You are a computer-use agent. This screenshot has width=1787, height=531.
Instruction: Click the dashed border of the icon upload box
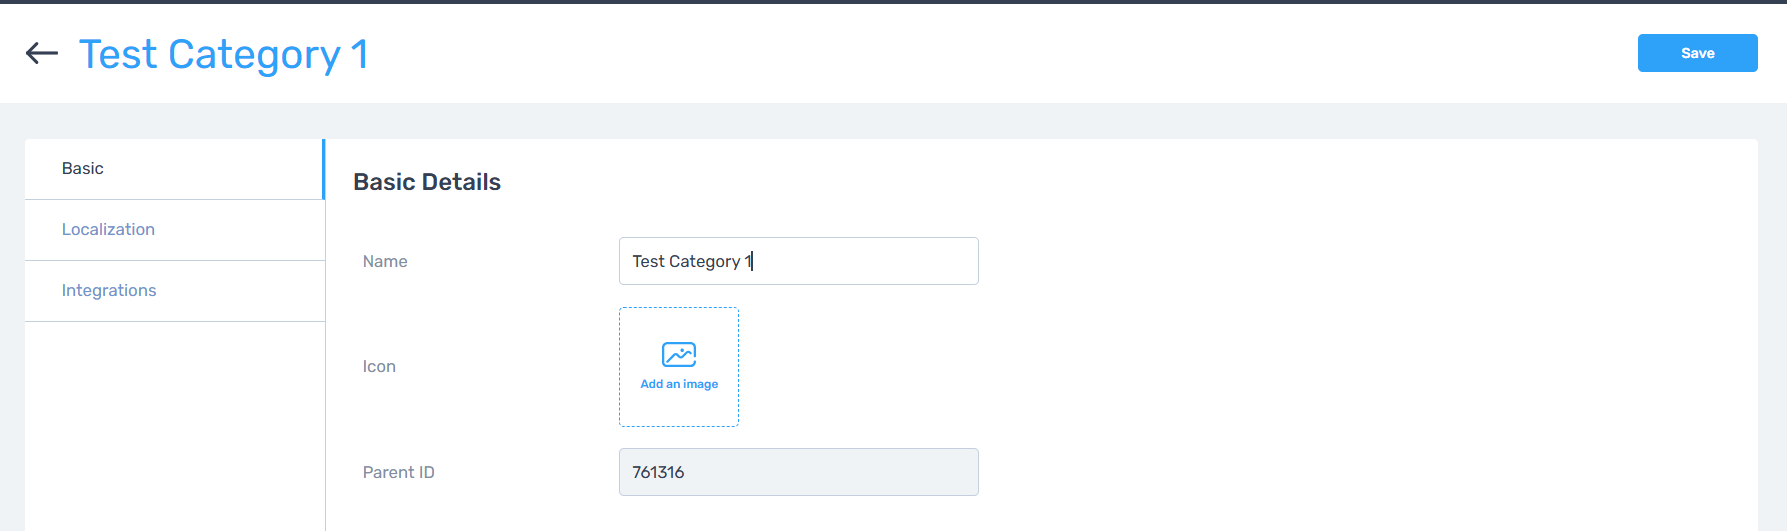[x=620, y=400]
